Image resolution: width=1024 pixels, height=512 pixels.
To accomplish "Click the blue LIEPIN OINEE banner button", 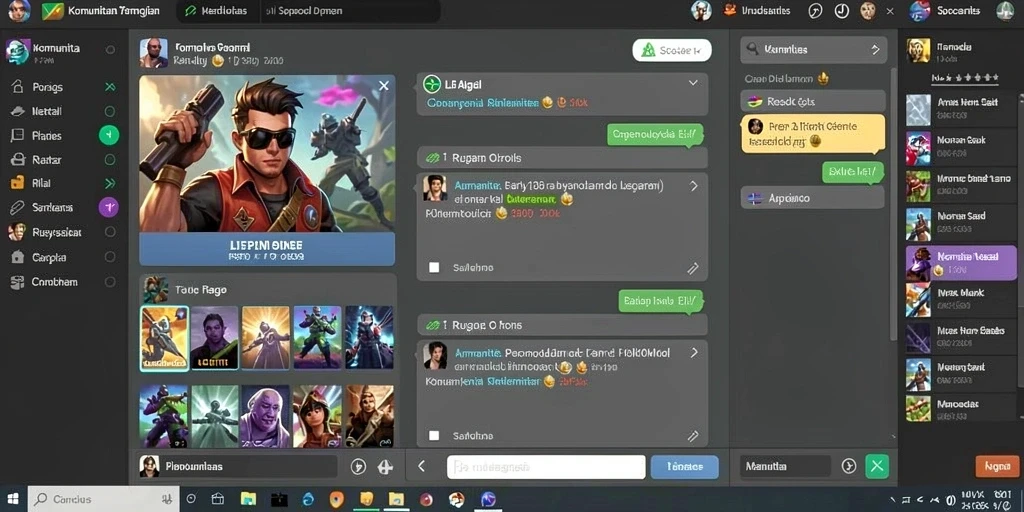I will click(267, 249).
